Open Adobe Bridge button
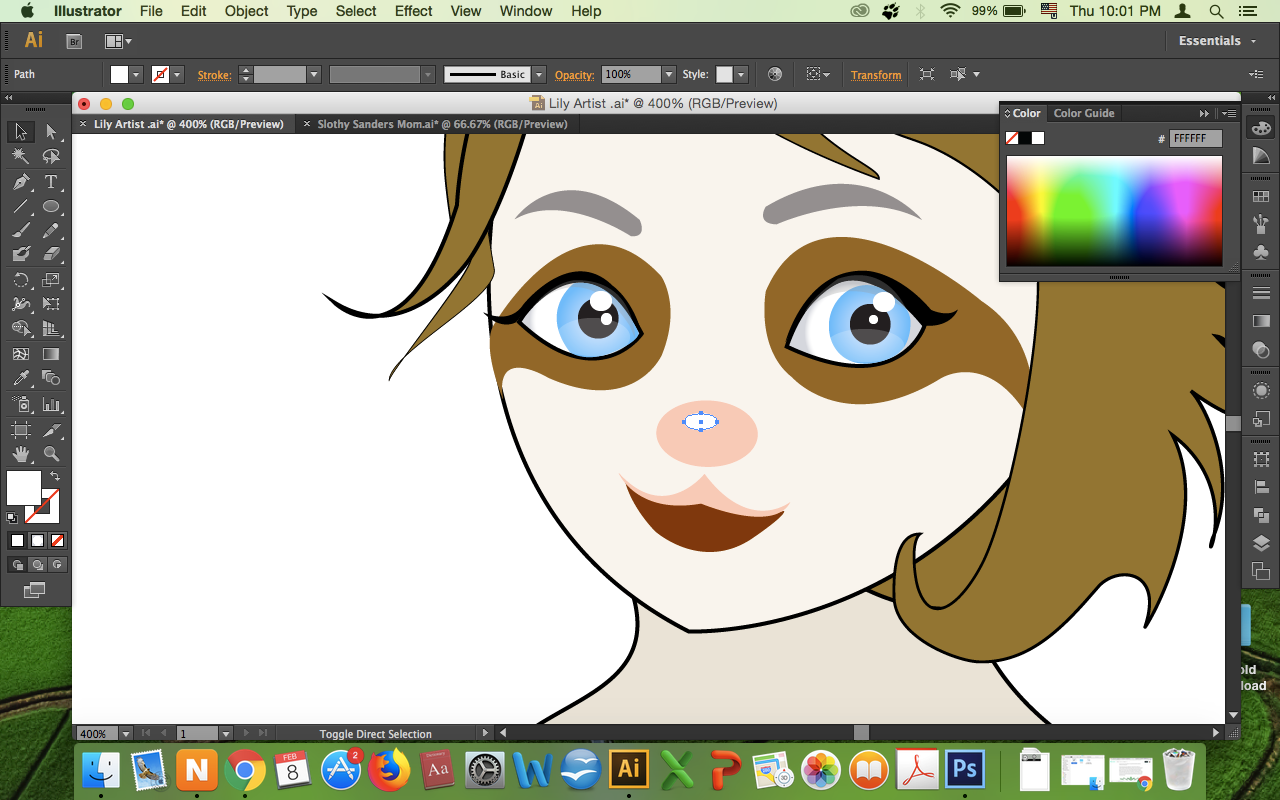The width and height of the screenshot is (1280, 800). (x=74, y=41)
